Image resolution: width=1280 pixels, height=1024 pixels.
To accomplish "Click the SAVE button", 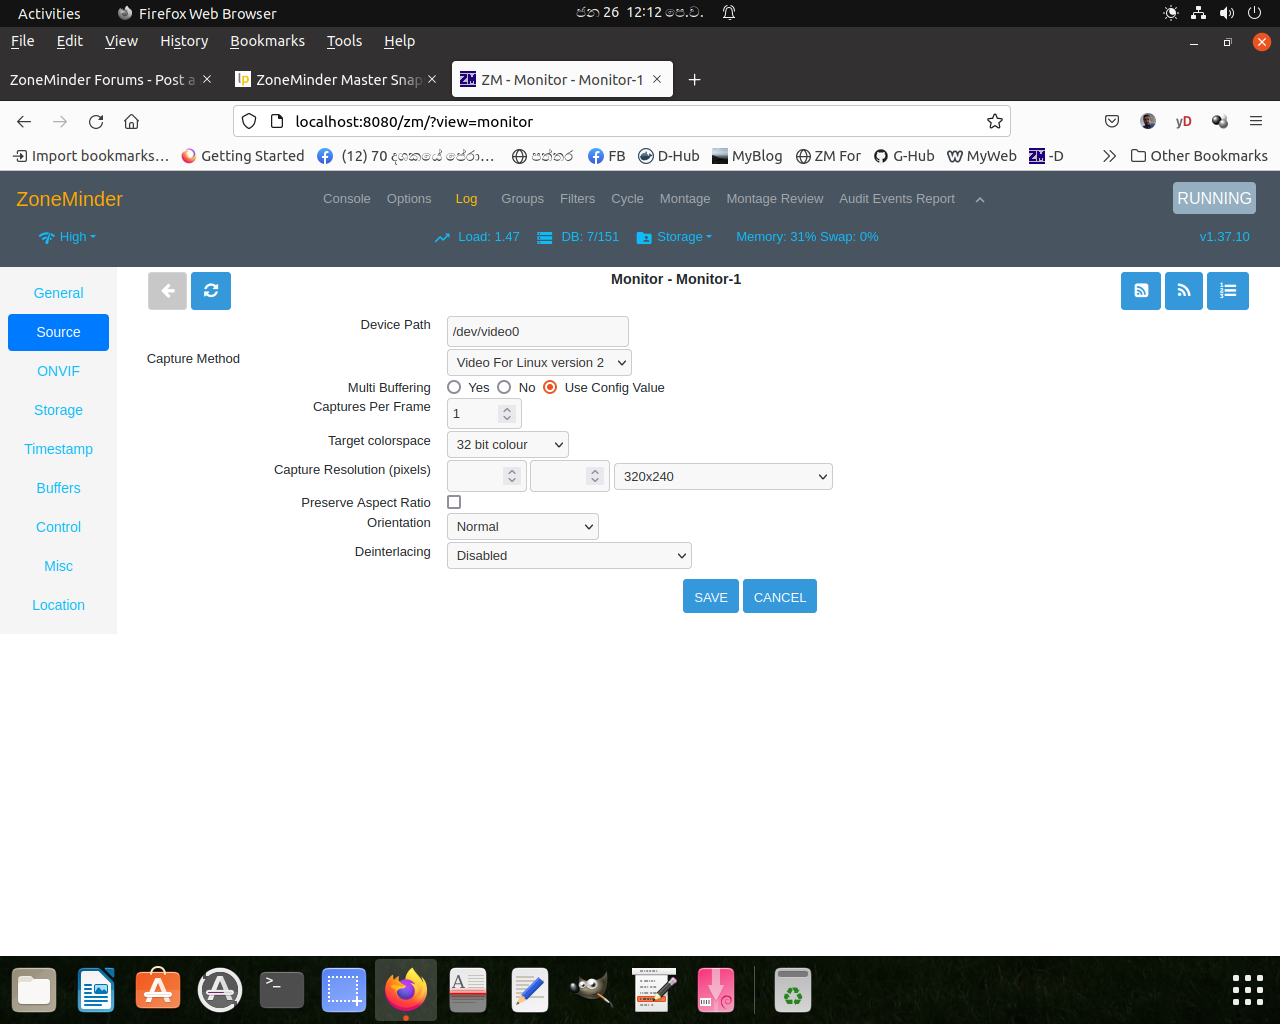I will 711,596.
